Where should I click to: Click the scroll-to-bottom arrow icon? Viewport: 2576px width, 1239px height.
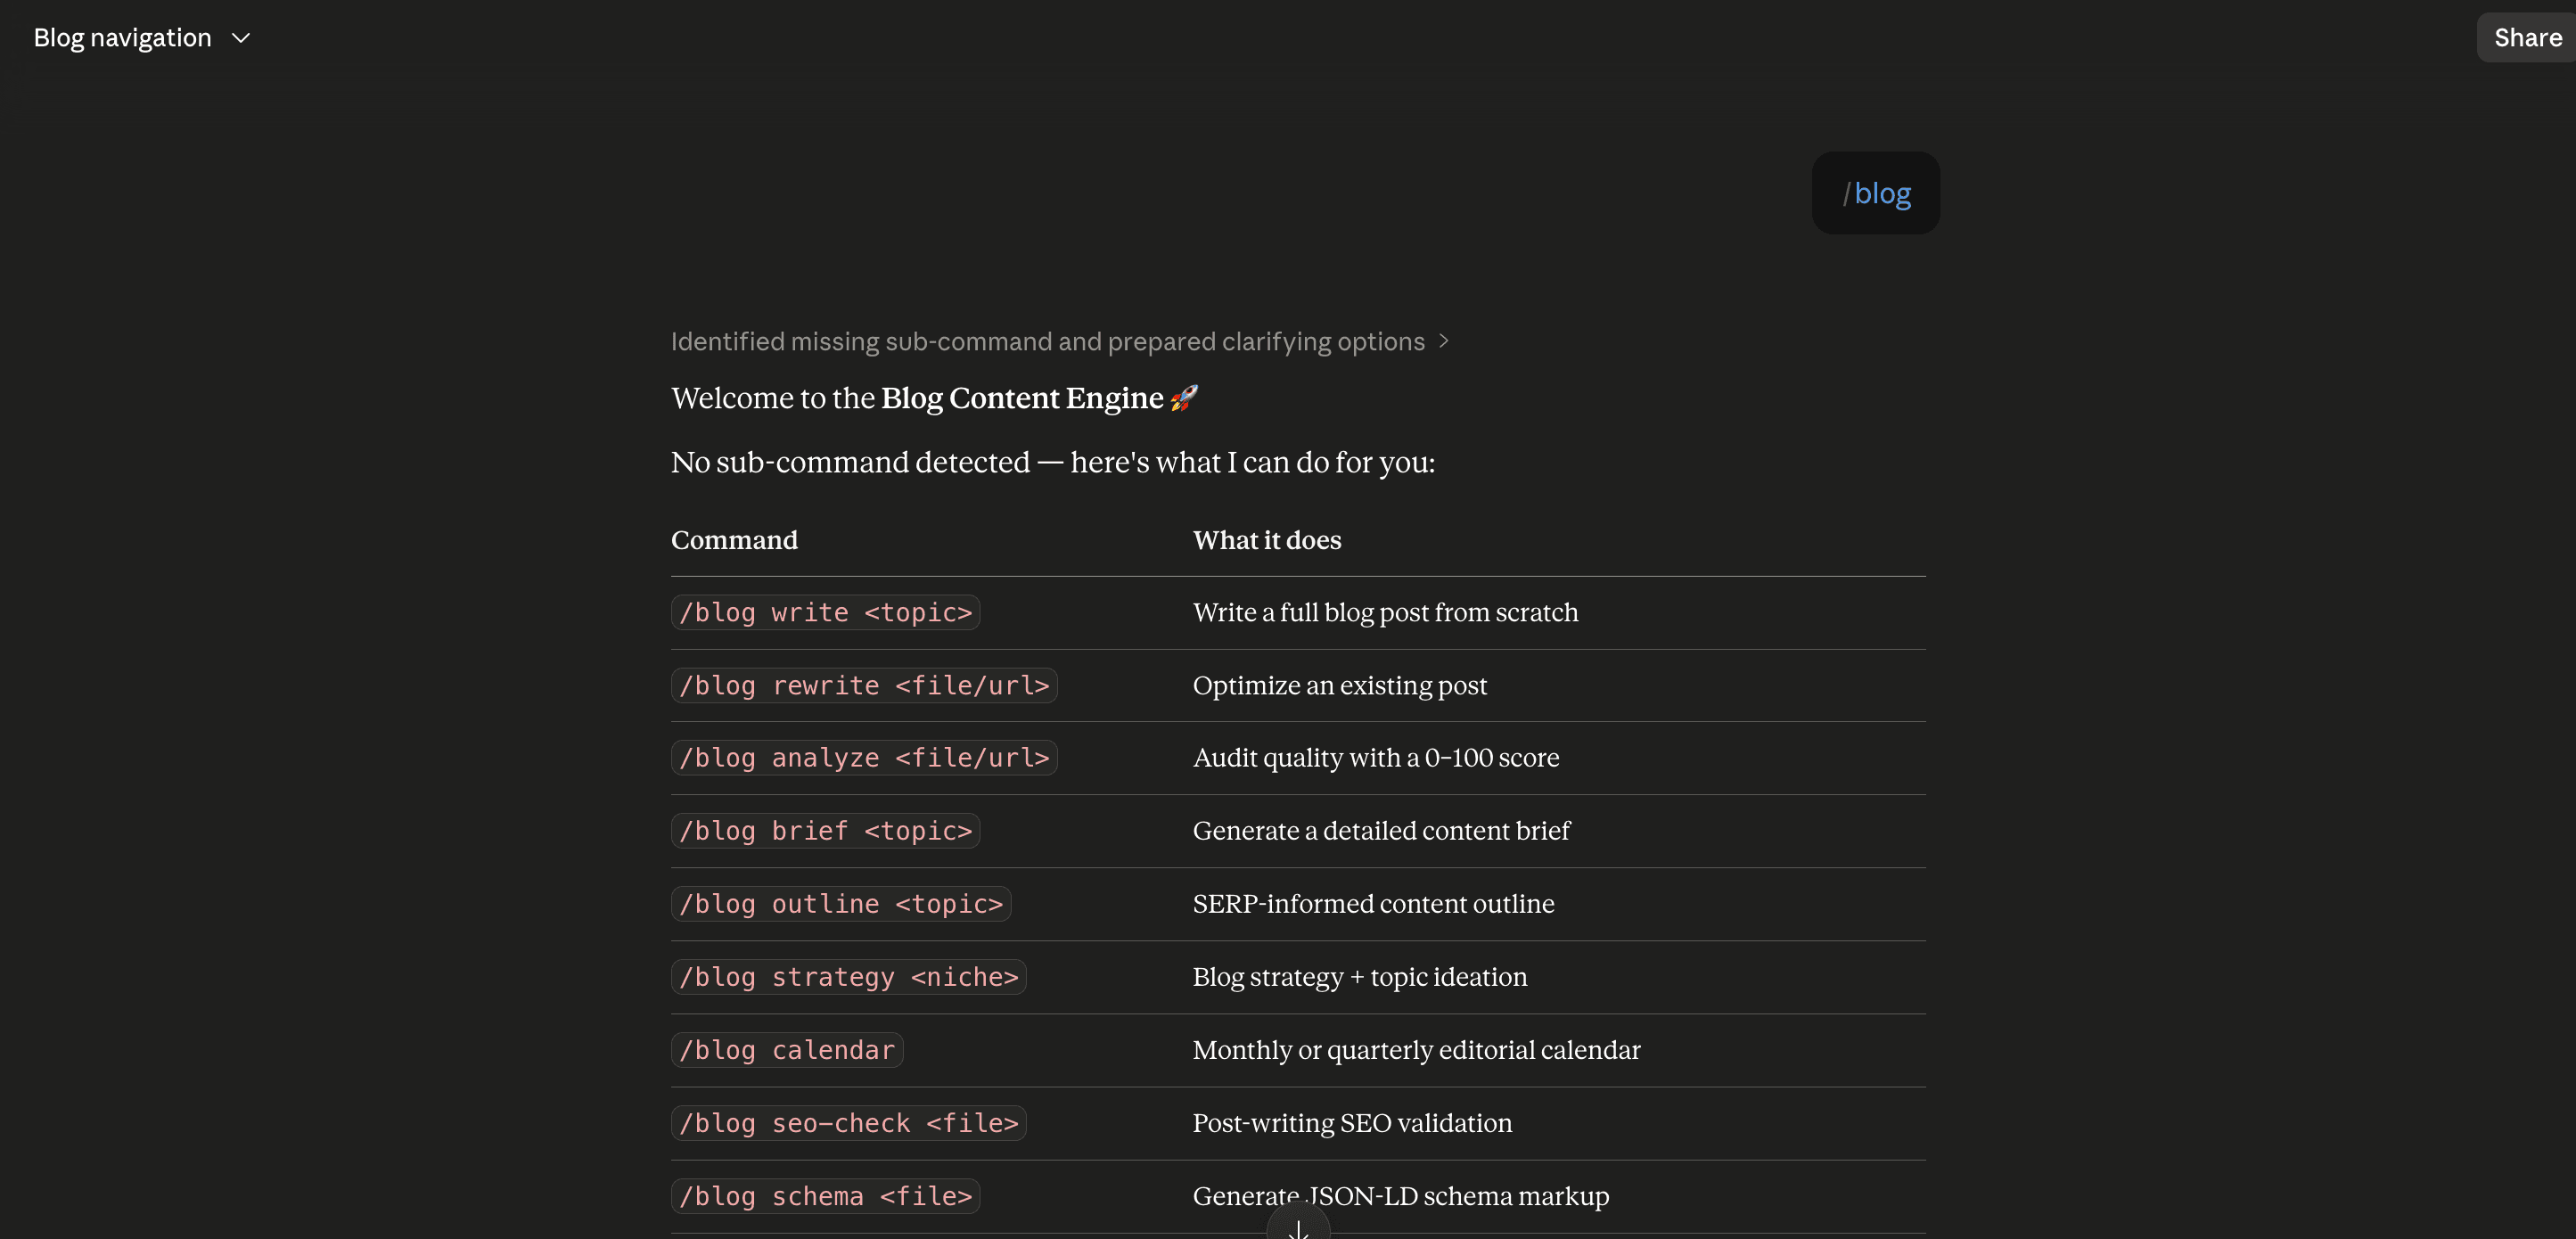(1298, 1229)
